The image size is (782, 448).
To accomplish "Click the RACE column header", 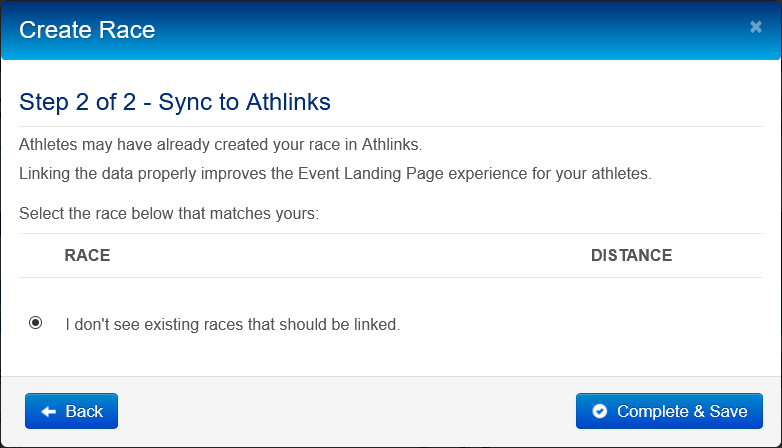I will click(x=87, y=255).
